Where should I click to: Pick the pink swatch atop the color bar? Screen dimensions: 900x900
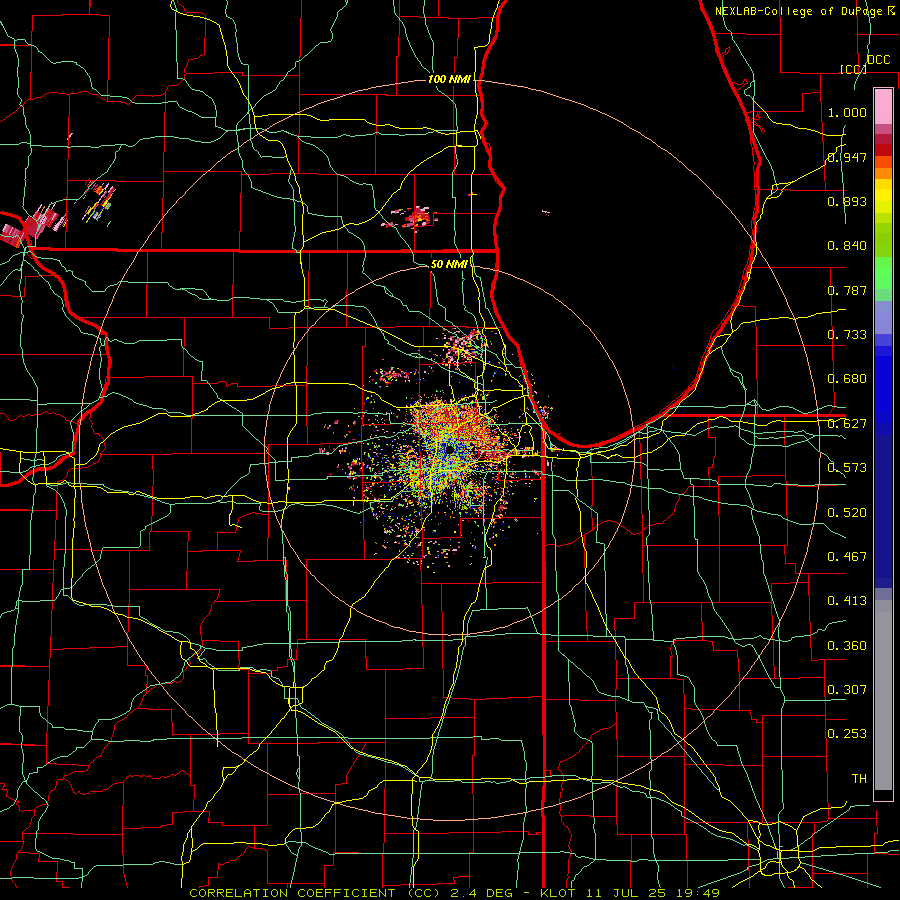[883, 106]
